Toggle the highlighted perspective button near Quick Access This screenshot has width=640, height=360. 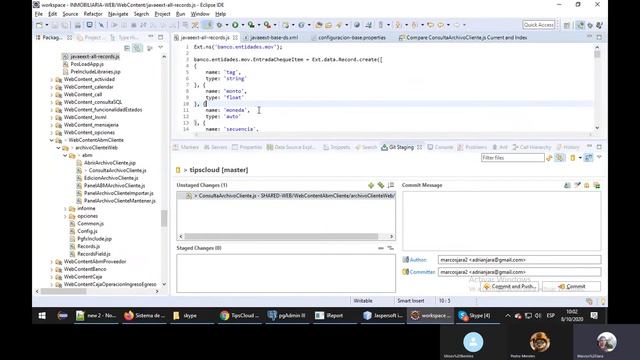(x=580, y=25)
